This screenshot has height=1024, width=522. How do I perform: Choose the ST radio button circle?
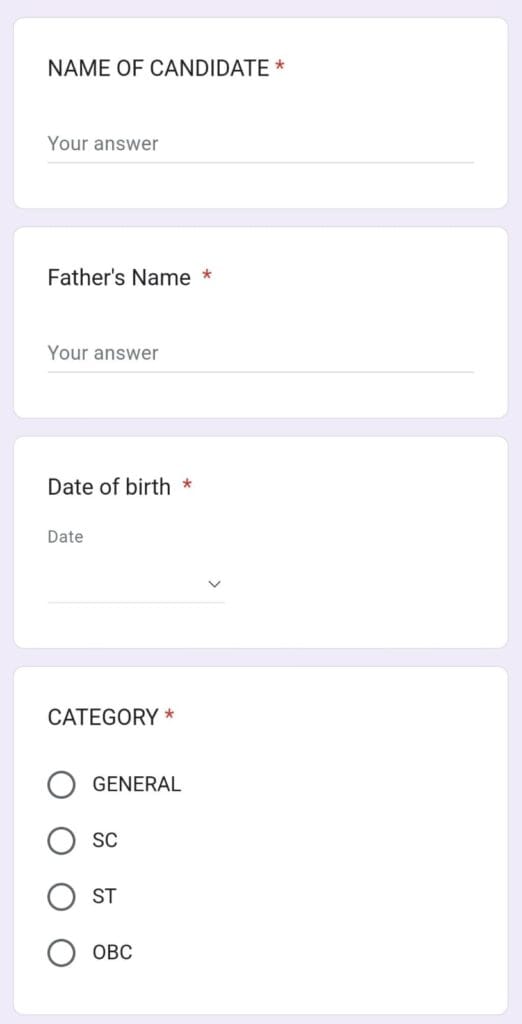(61, 897)
